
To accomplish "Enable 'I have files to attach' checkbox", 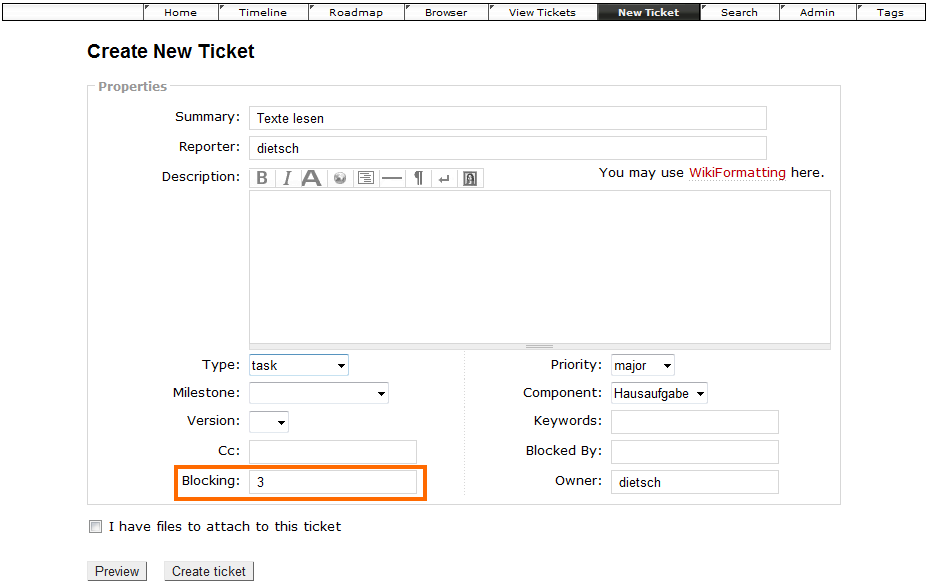I will [x=96, y=527].
